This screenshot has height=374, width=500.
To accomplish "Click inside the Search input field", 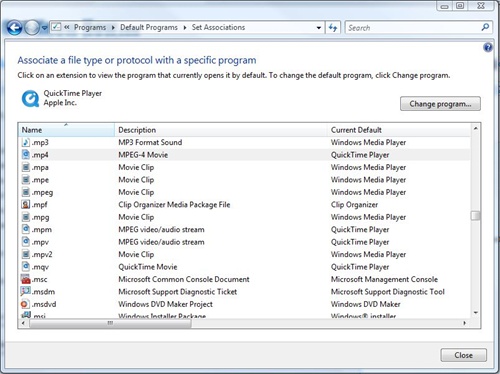I will click(413, 28).
